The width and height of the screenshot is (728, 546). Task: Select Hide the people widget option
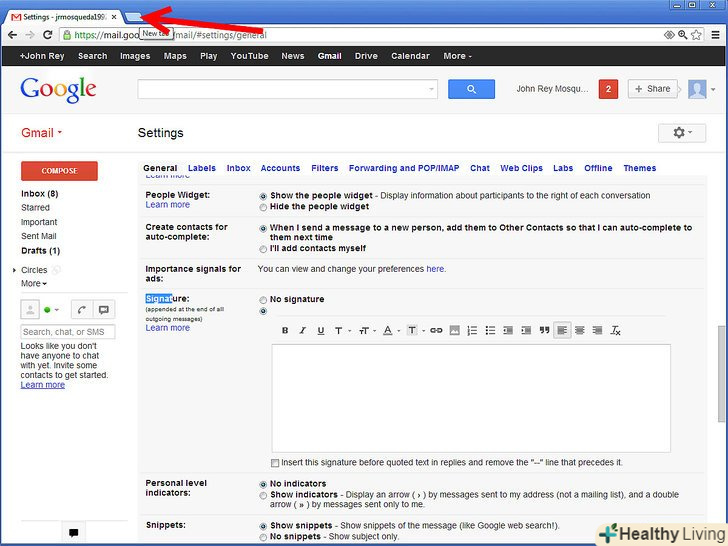pyautogui.click(x=263, y=208)
